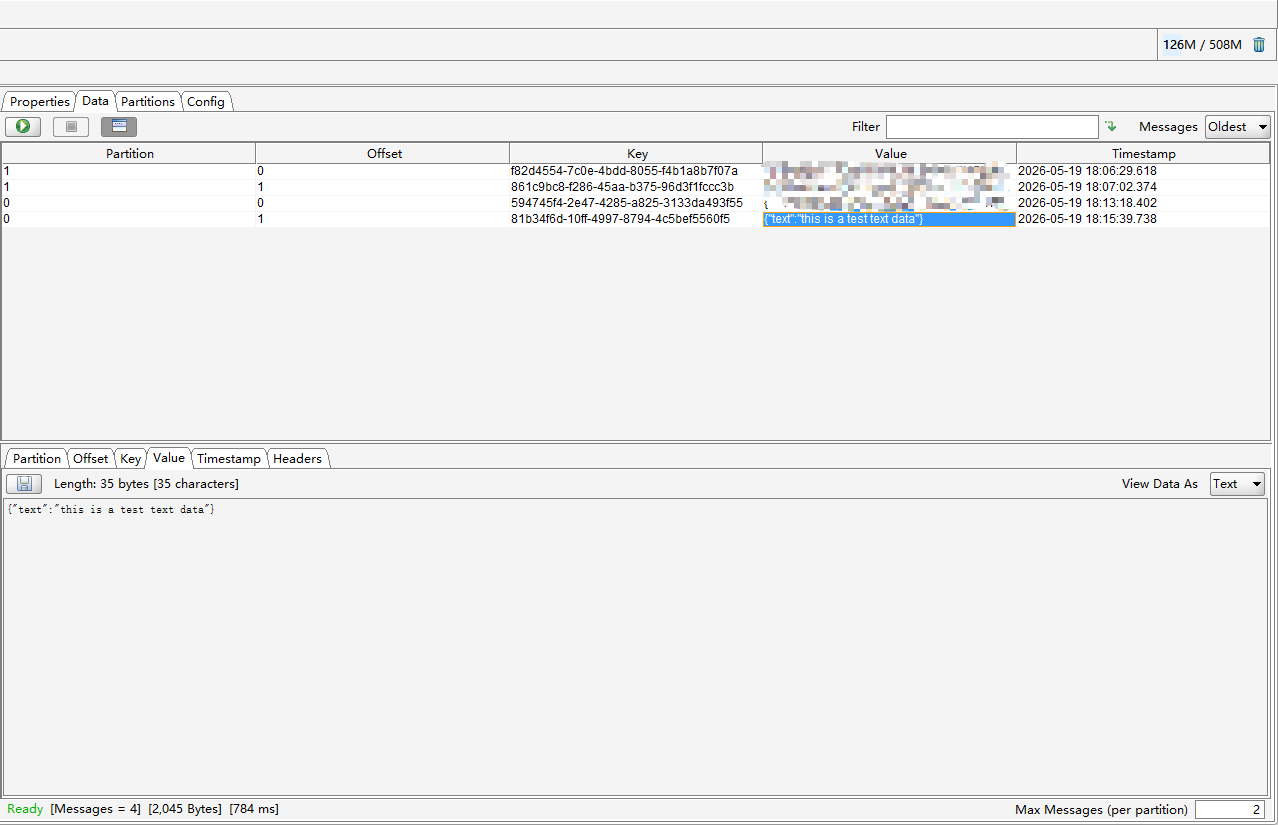Click the Ready status text

point(25,809)
